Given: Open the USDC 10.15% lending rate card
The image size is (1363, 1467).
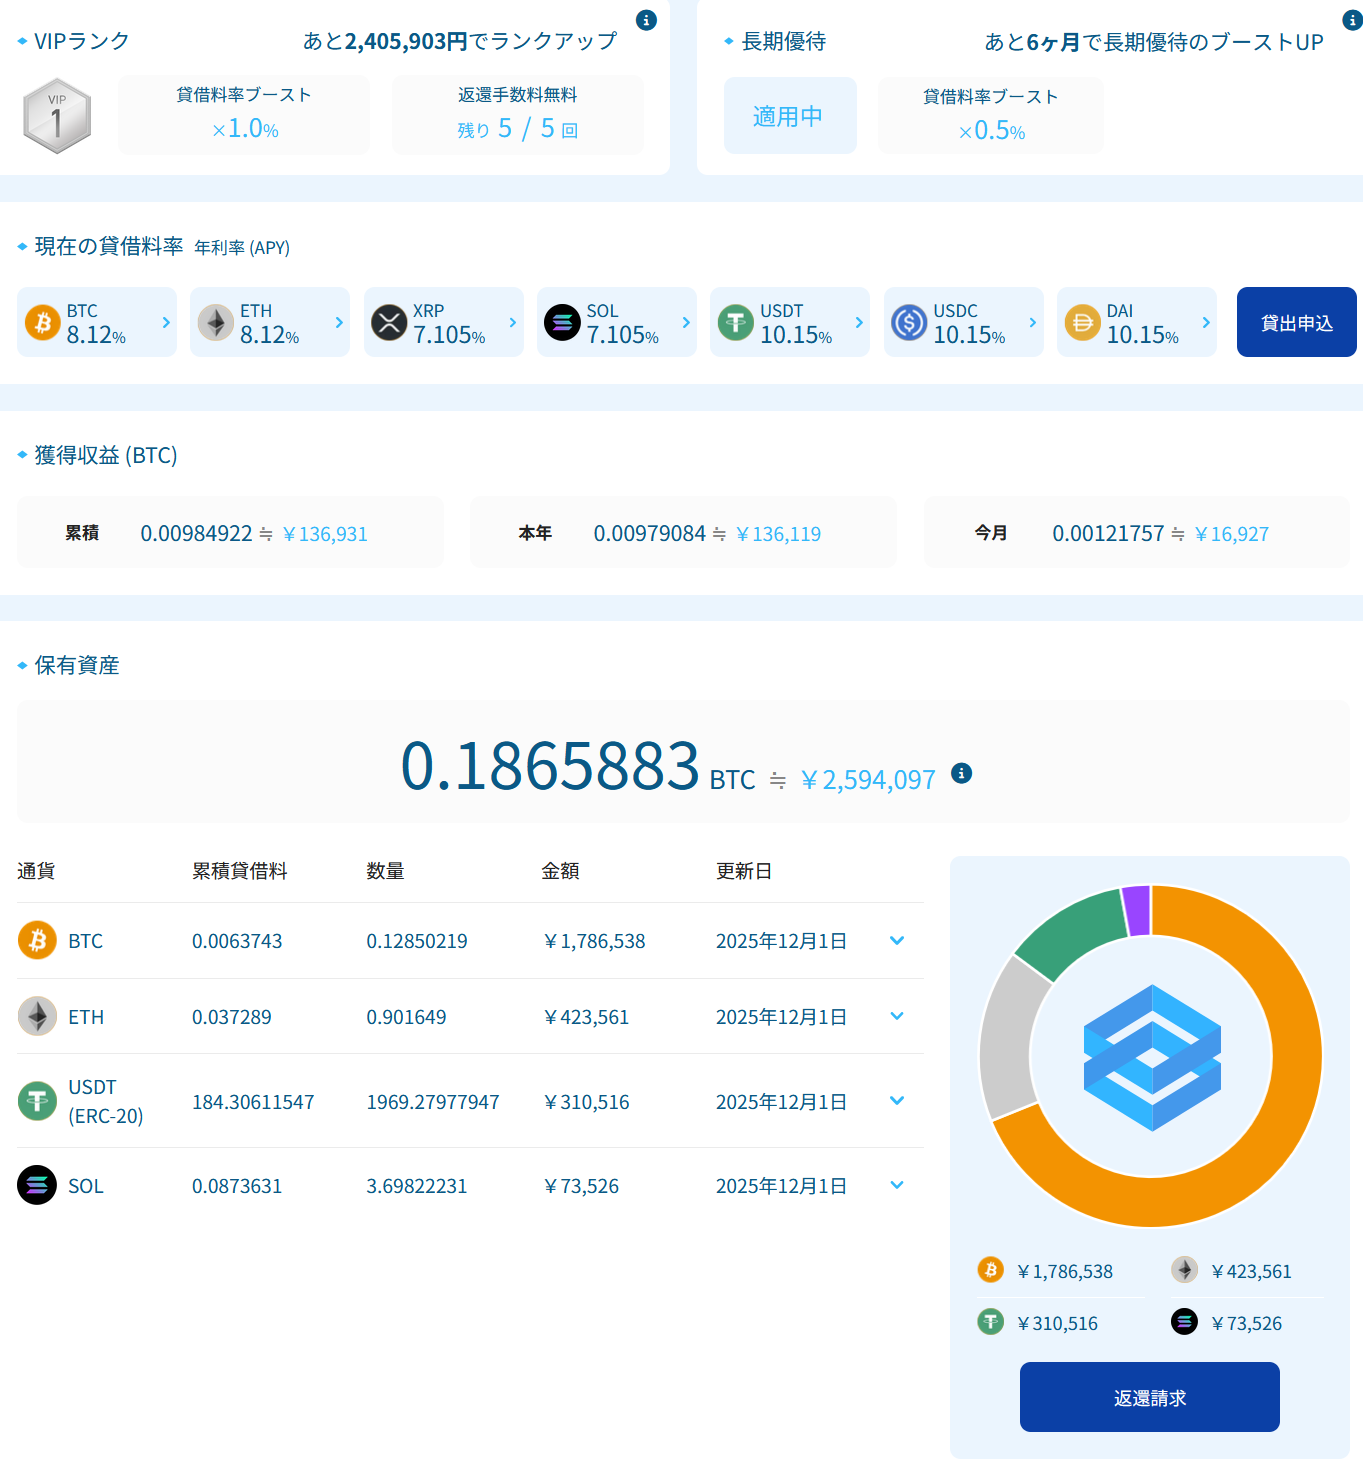Looking at the screenshot, I should click(x=963, y=322).
